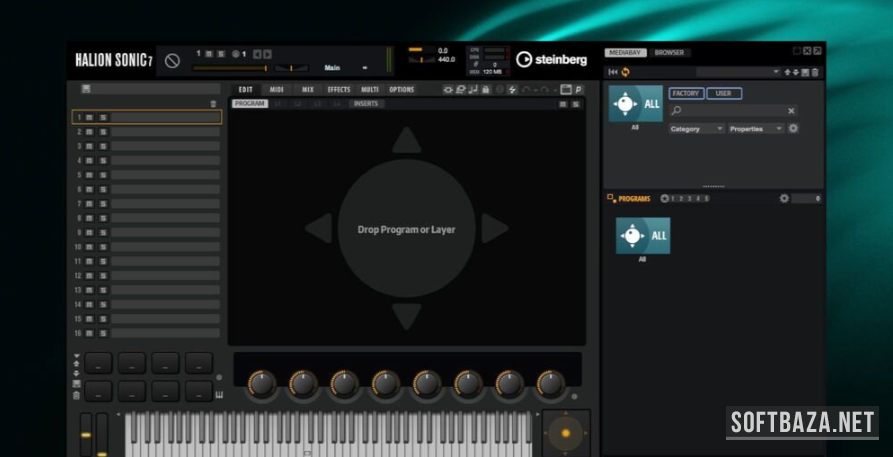Switch to the BROWSER tab
Screen dimensions: 893x457
(669, 52)
